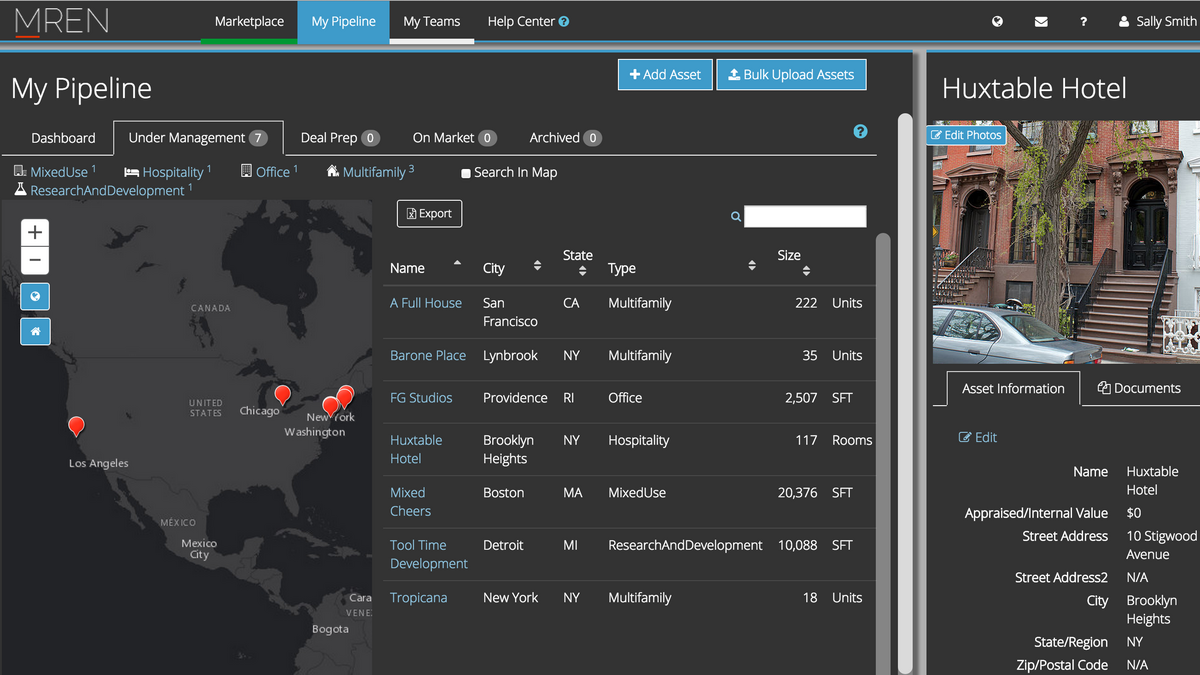The width and height of the screenshot is (1200, 675).
Task: Click the '20,376' size value
Action: point(797,493)
